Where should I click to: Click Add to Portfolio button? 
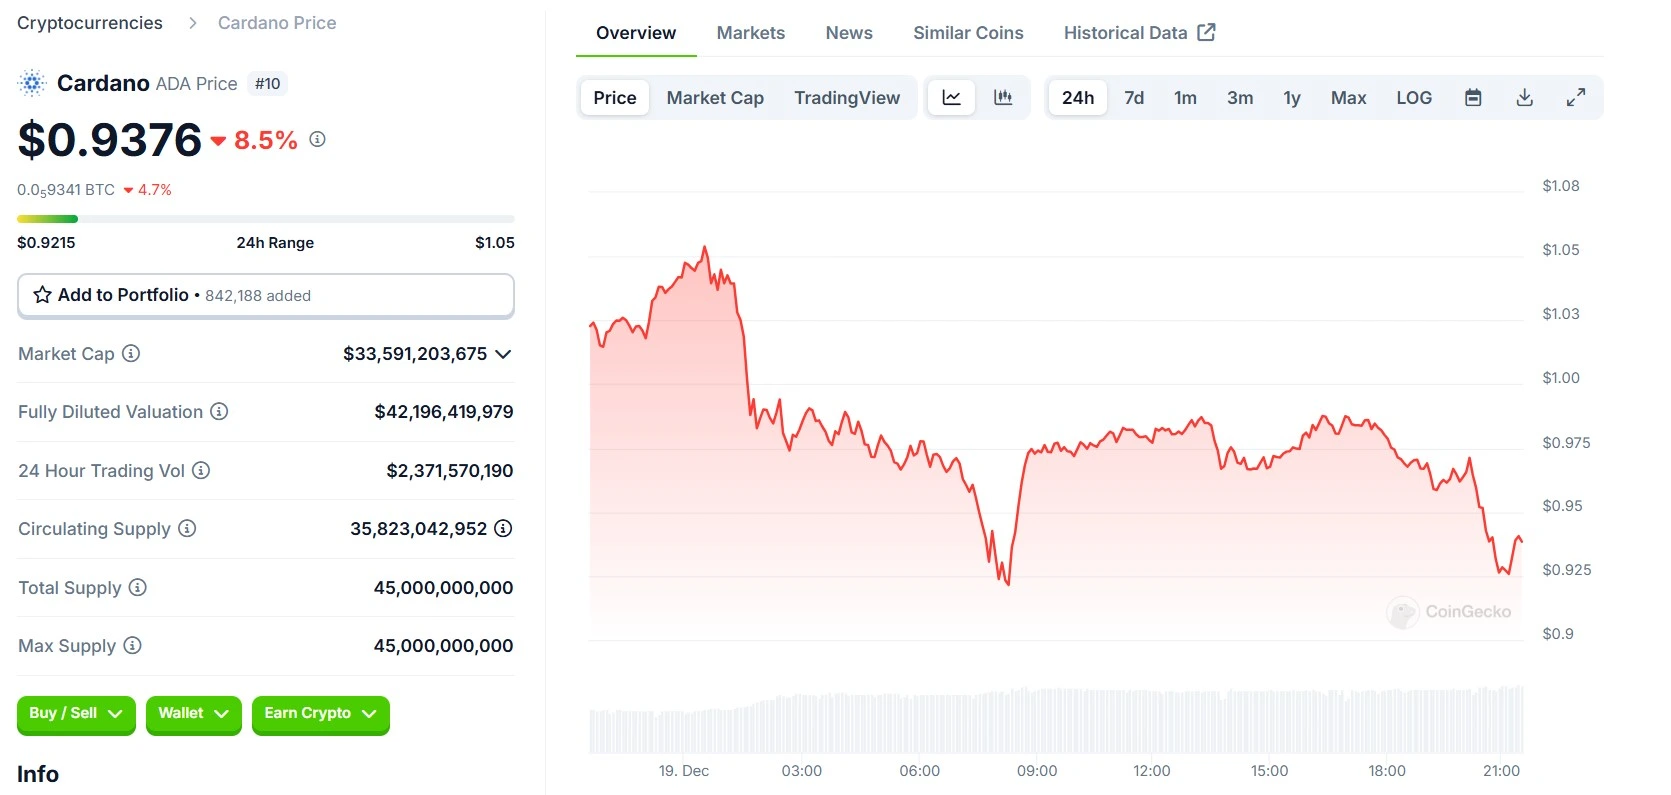point(266,295)
